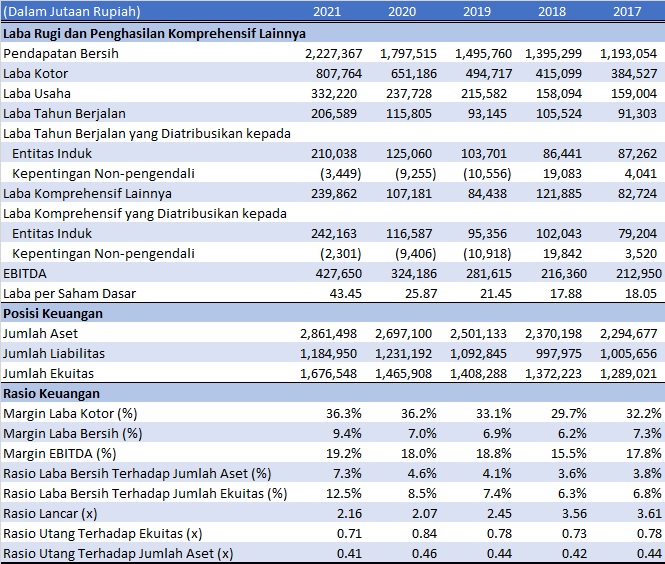Click the equity value 1,676,548

point(329,373)
